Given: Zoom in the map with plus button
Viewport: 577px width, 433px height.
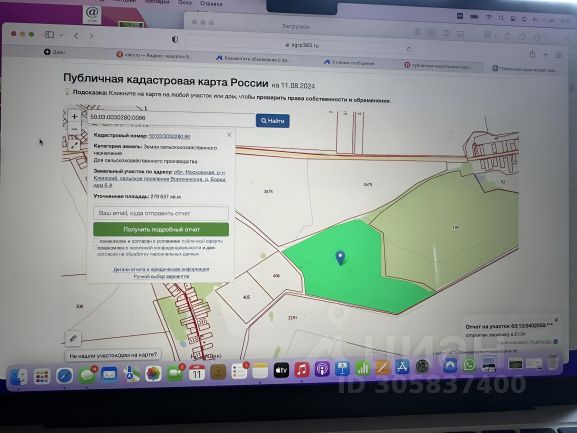Looking at the screenshot, I should point(74,117).
